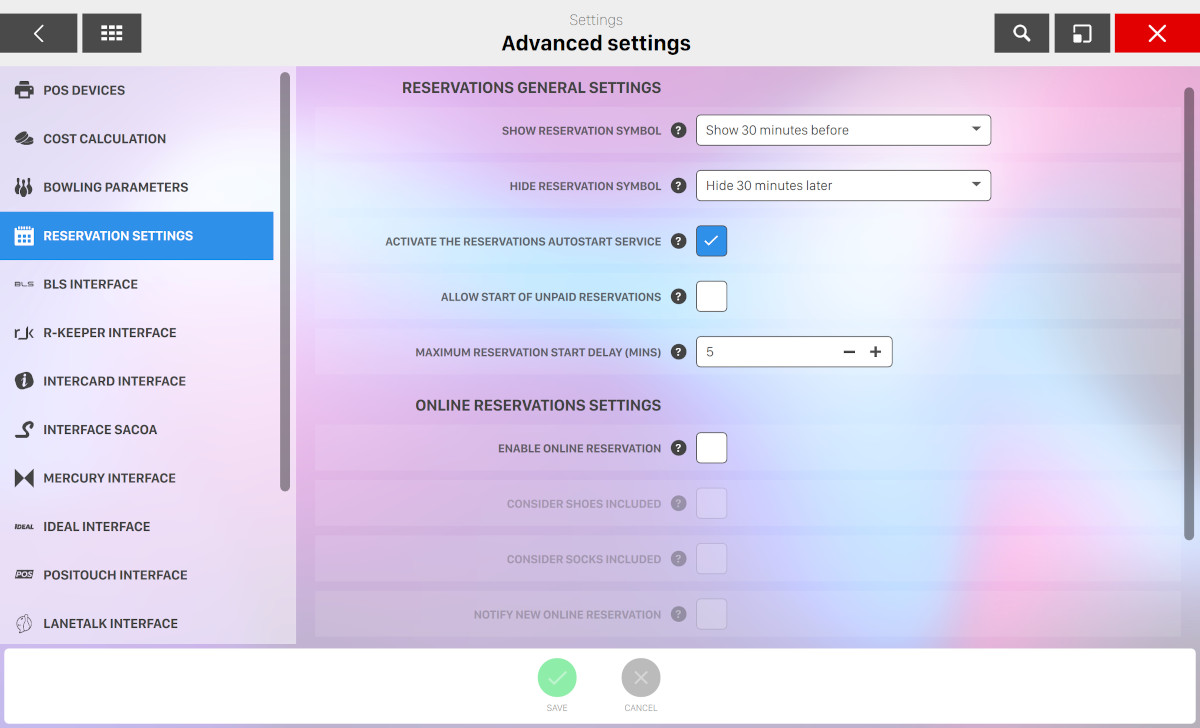
Task: Click help icon for Allow Start of Unpaid Reservations
Action: [678, 297]
